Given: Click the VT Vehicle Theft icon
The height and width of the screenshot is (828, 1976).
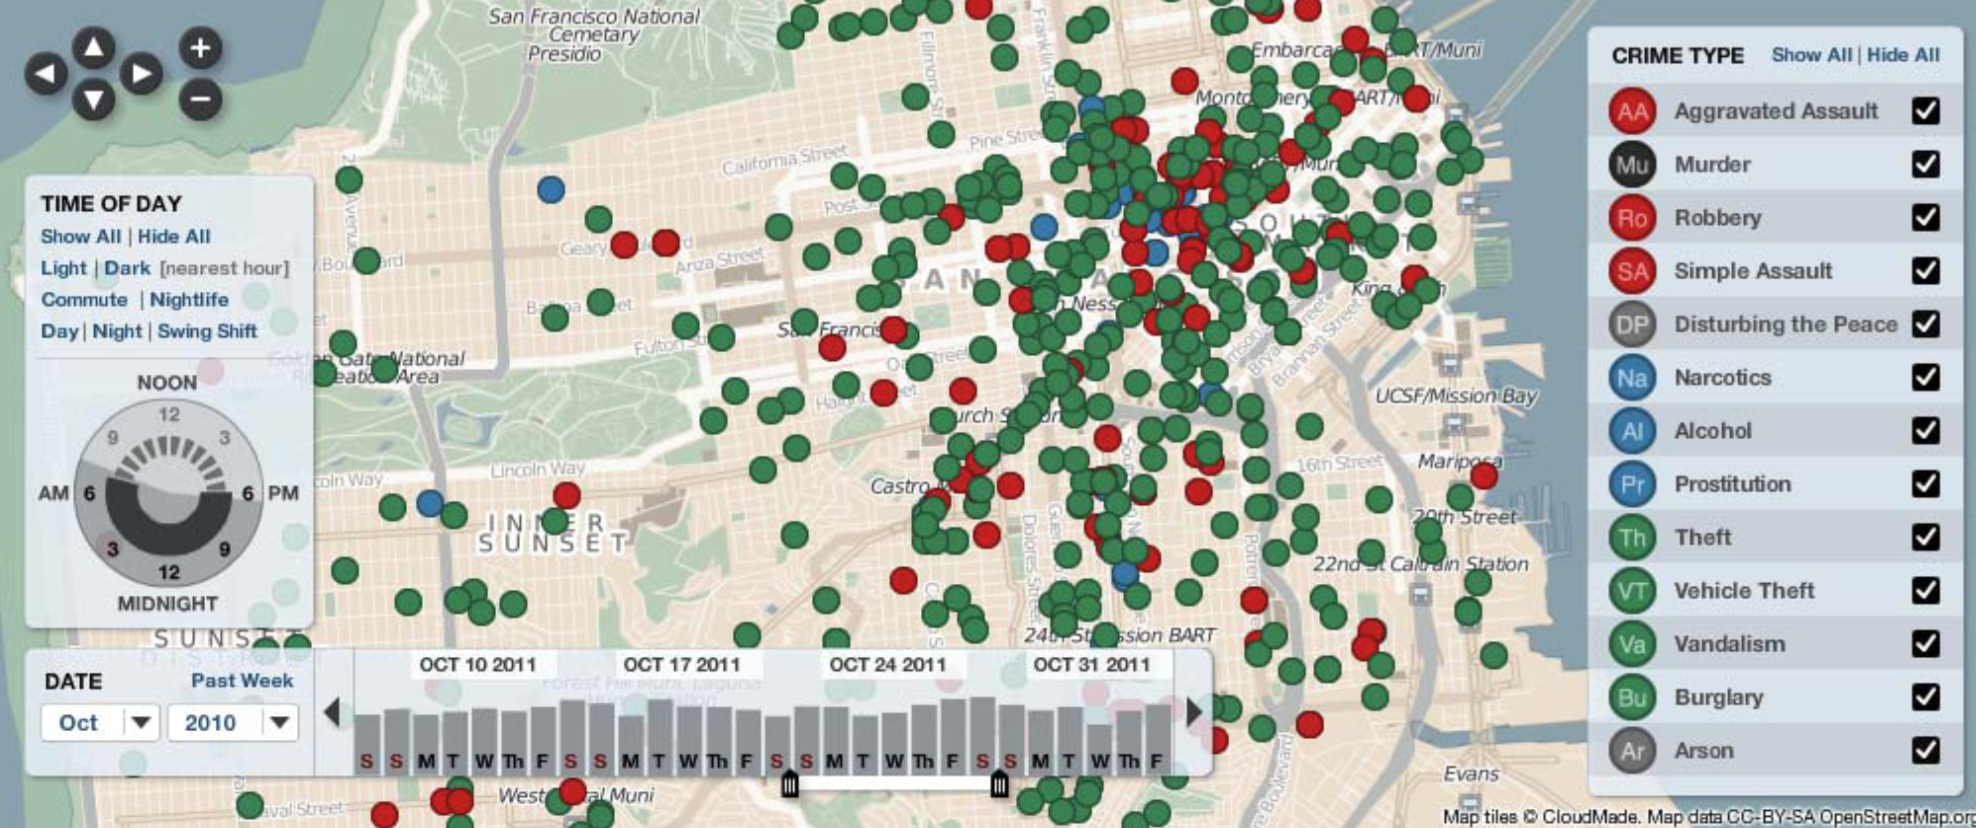Looking at the screenshot, I should click(1632, 590).
